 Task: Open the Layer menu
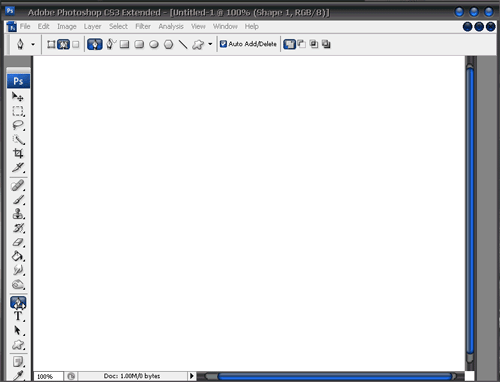click(x=92, y=26)
